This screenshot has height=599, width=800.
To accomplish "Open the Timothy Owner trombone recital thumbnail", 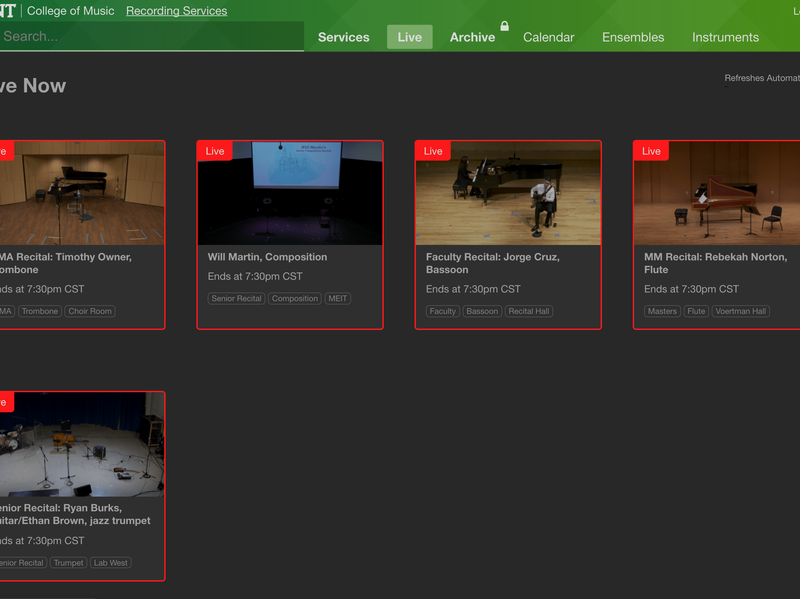I will pyautogui.click(x=82, y=193).
